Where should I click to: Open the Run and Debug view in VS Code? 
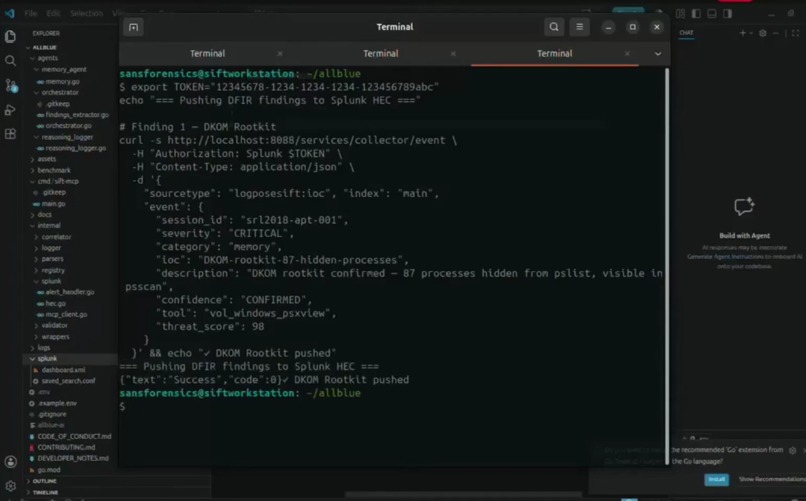(x=10, y=110)
